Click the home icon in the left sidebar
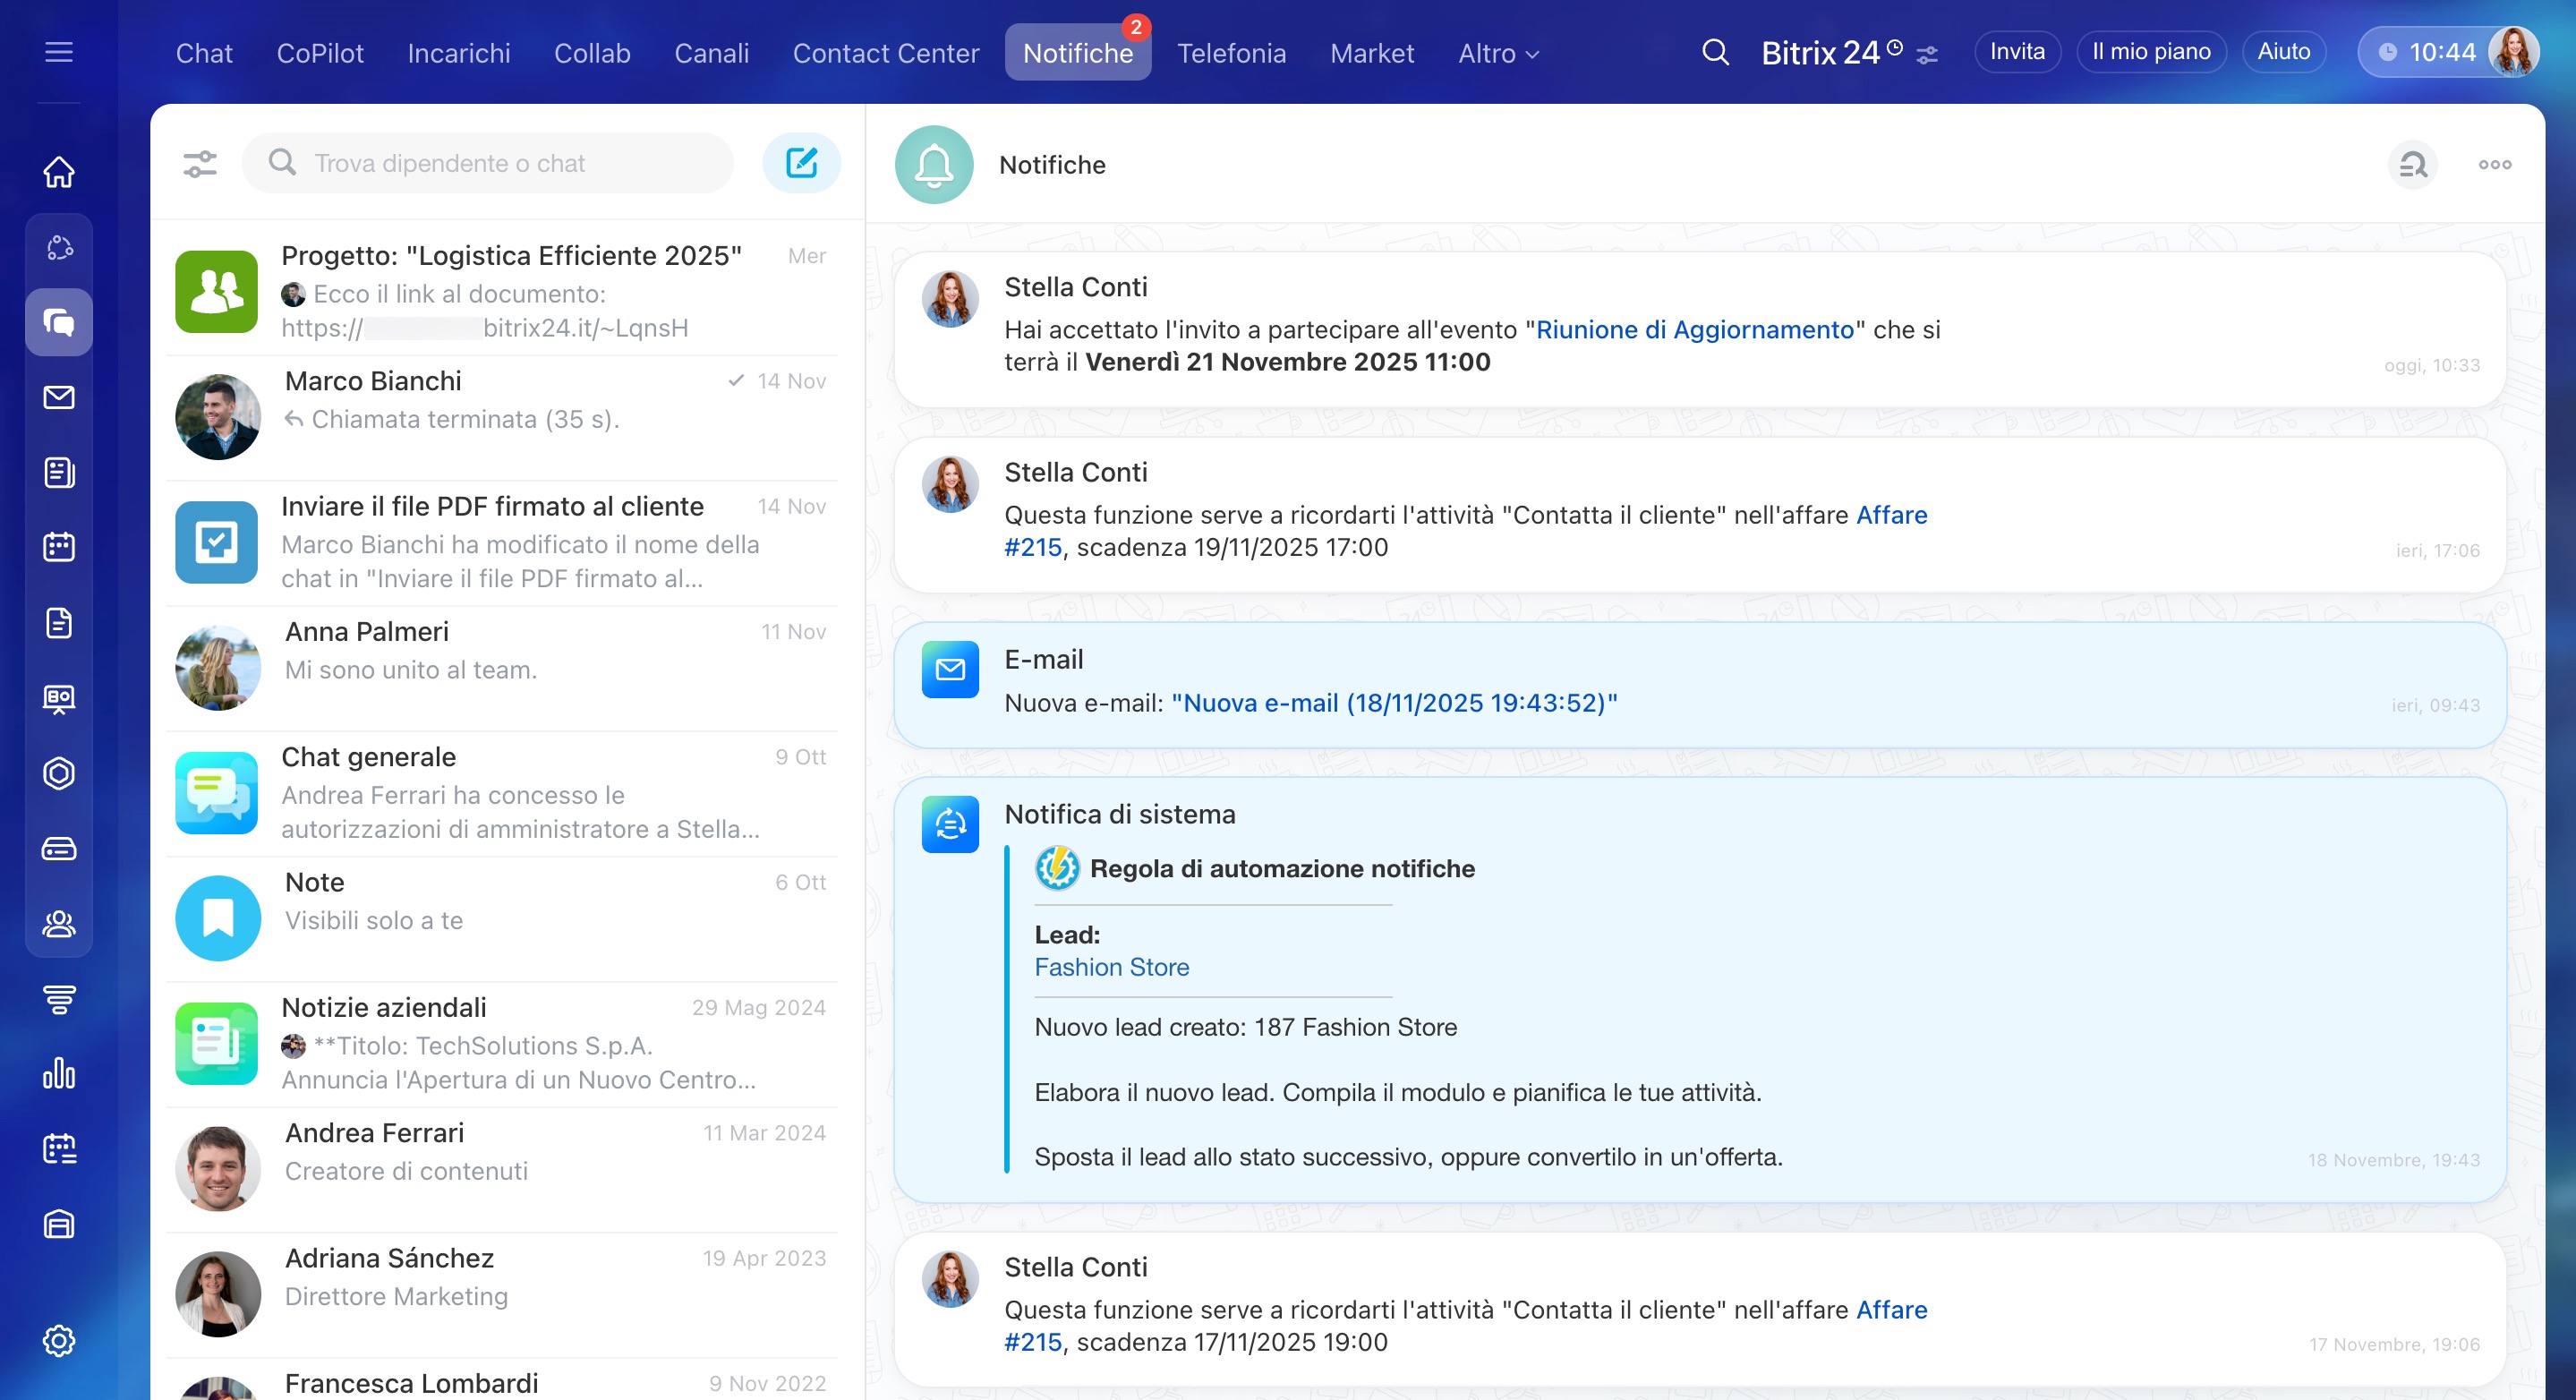Screen dimensions: 2576x1400 [59, 172]
